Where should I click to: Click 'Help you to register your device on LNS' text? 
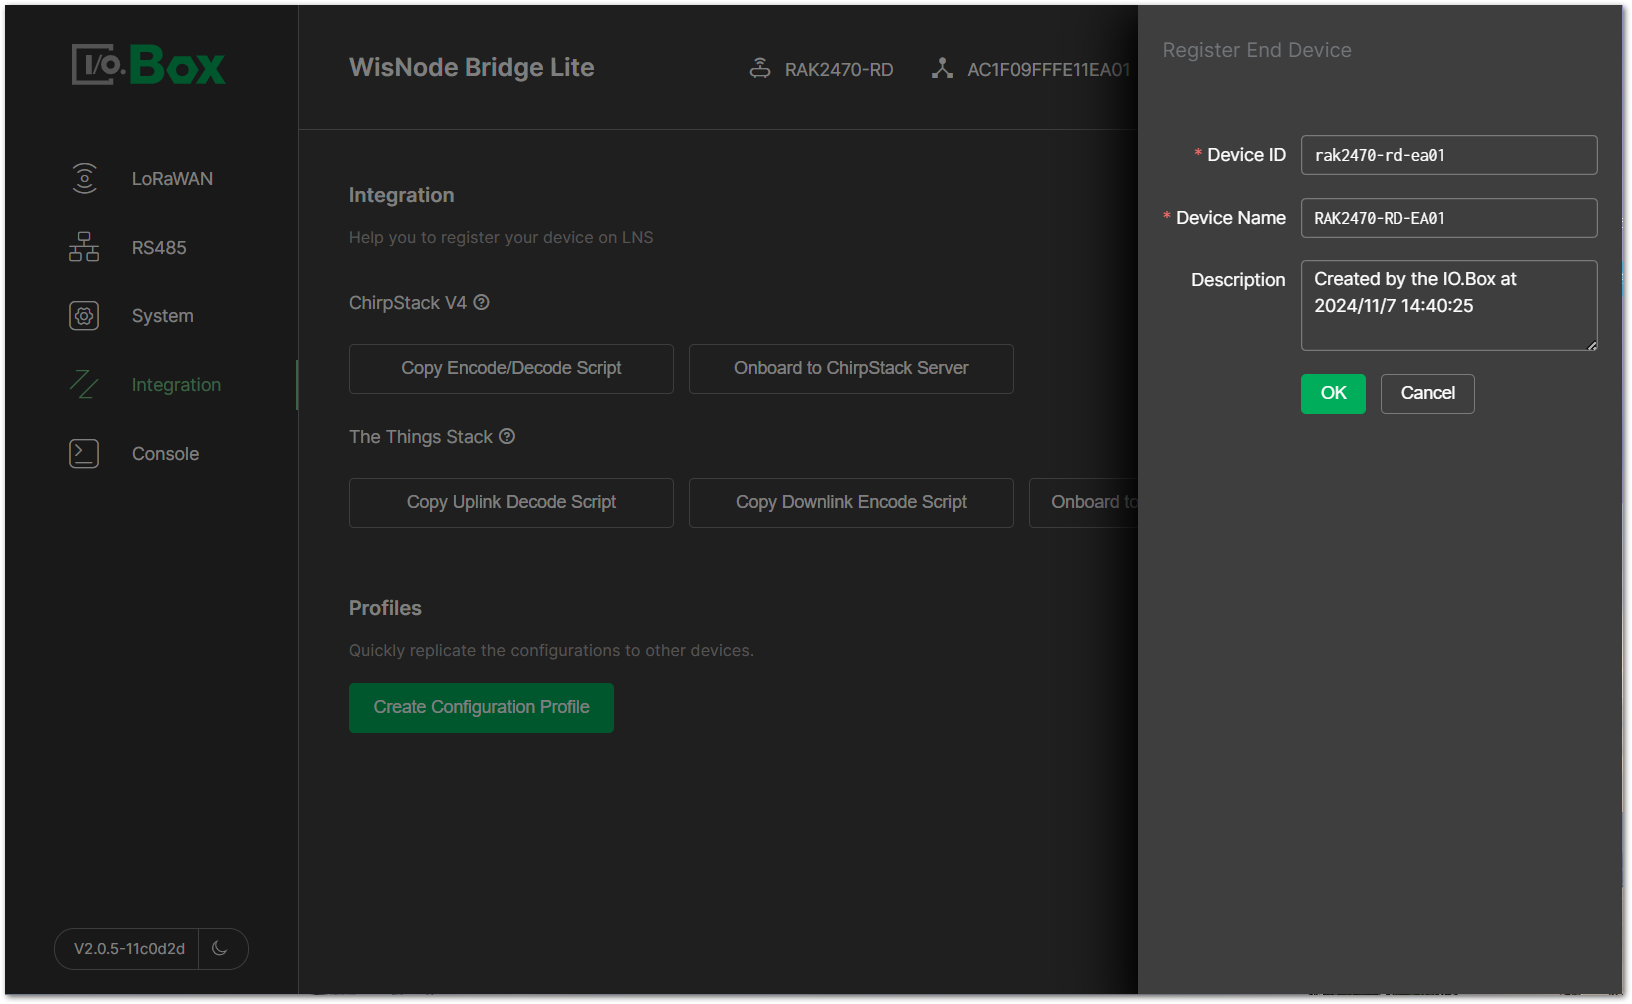pyautogui.click(x=501, y=237)
